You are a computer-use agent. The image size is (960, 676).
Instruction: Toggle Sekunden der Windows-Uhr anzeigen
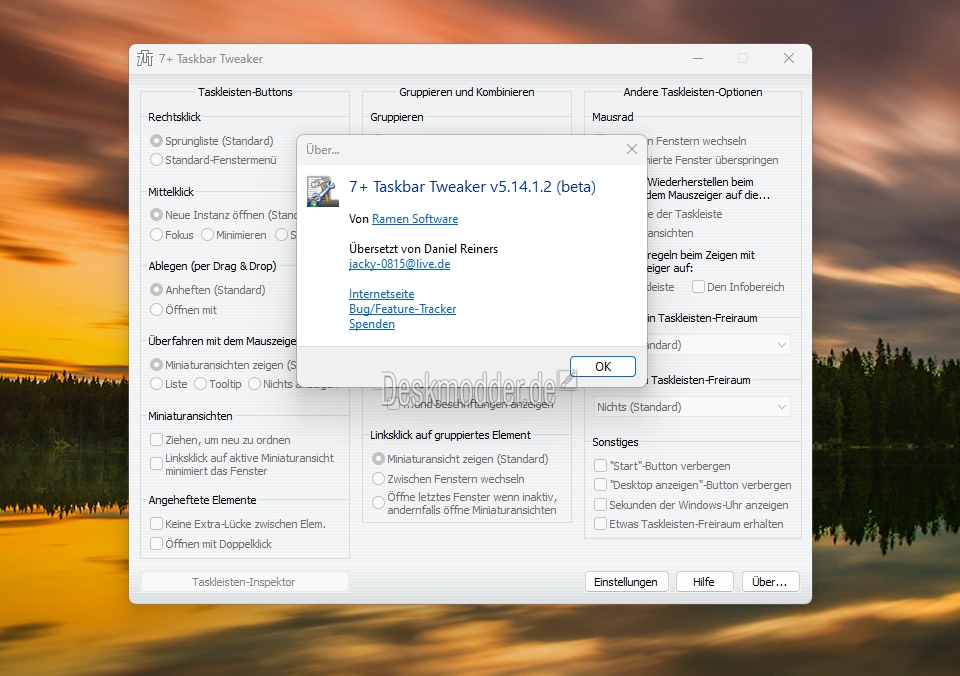[x=601, y=505]
